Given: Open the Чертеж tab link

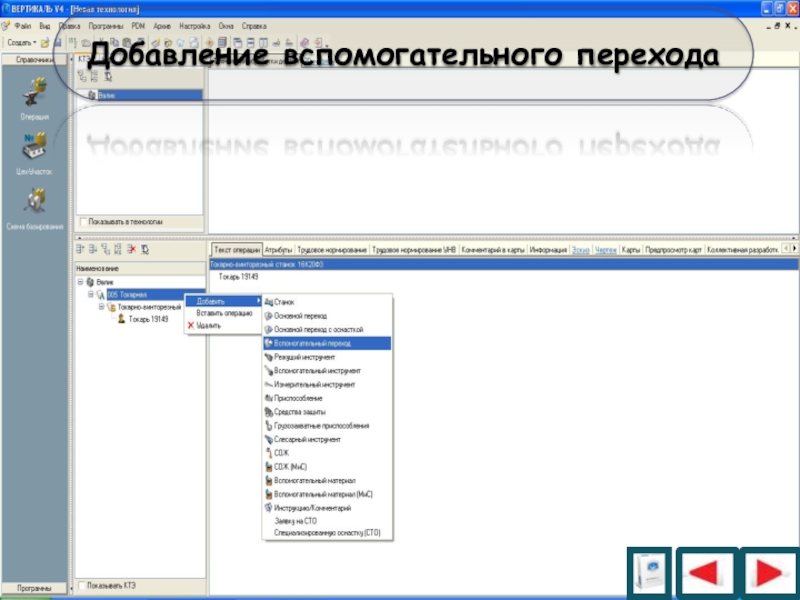Looking at the screenshot, I should coord(606,249).
